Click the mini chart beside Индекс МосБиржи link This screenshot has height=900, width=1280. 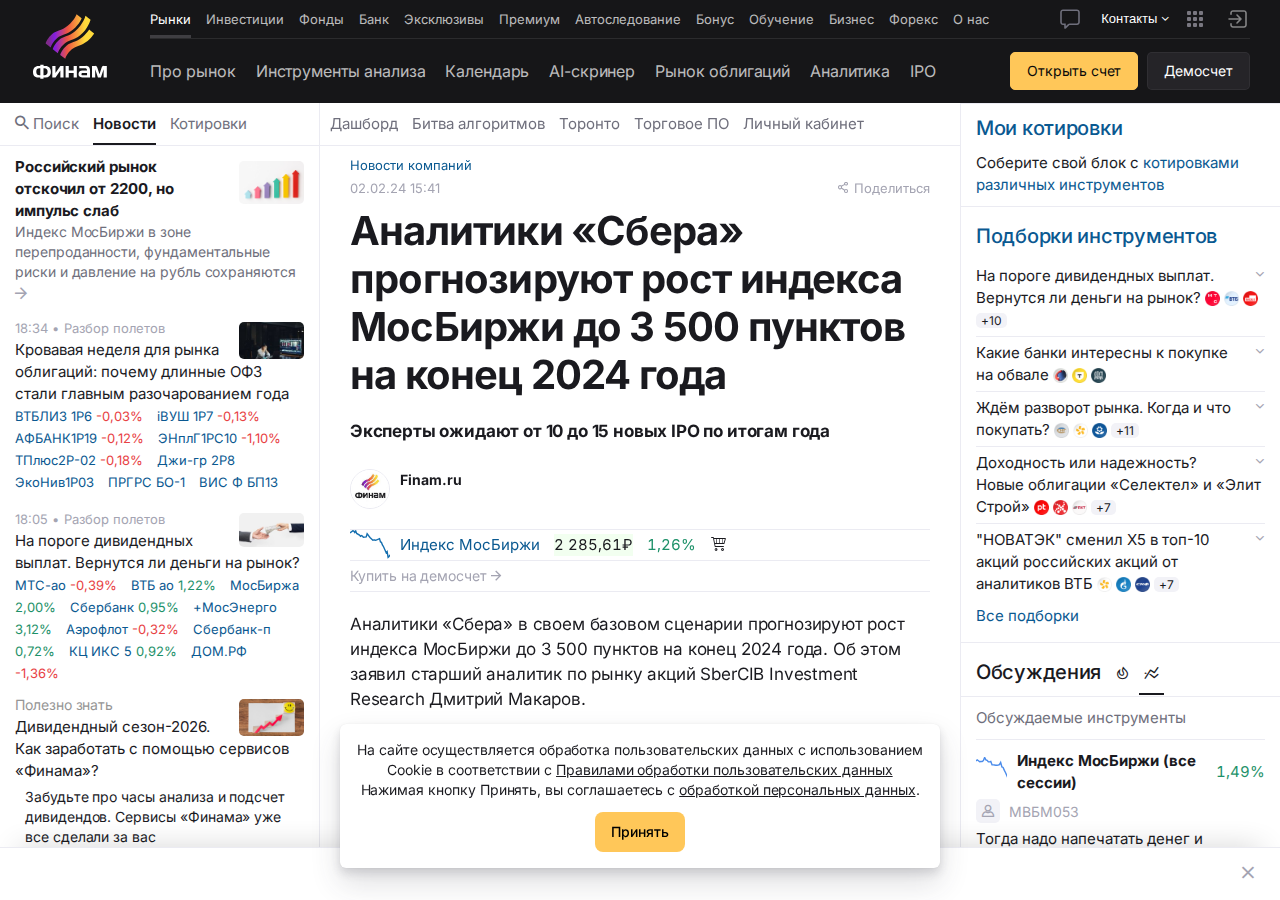370,544
